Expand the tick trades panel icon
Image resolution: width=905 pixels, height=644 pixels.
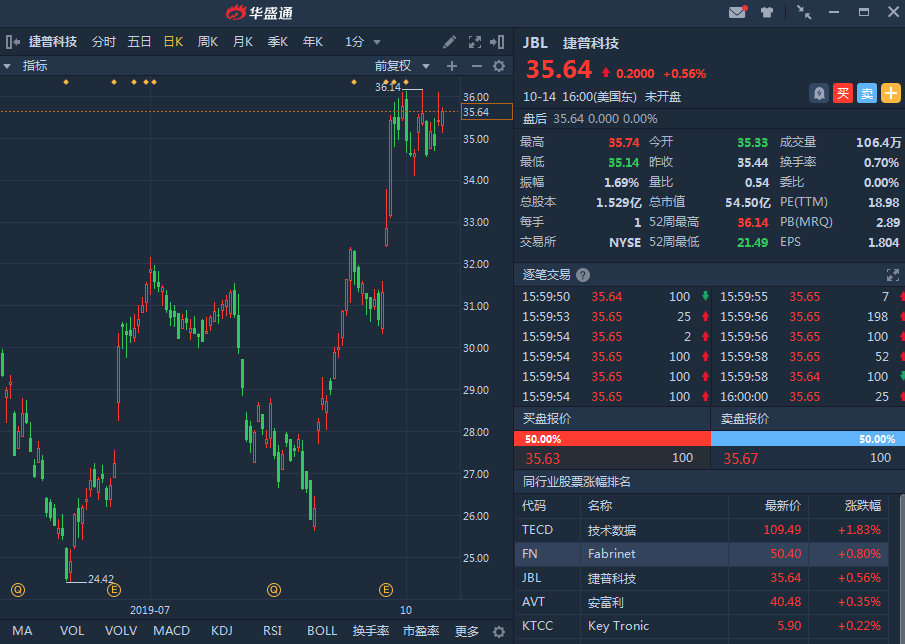(892, 275)
